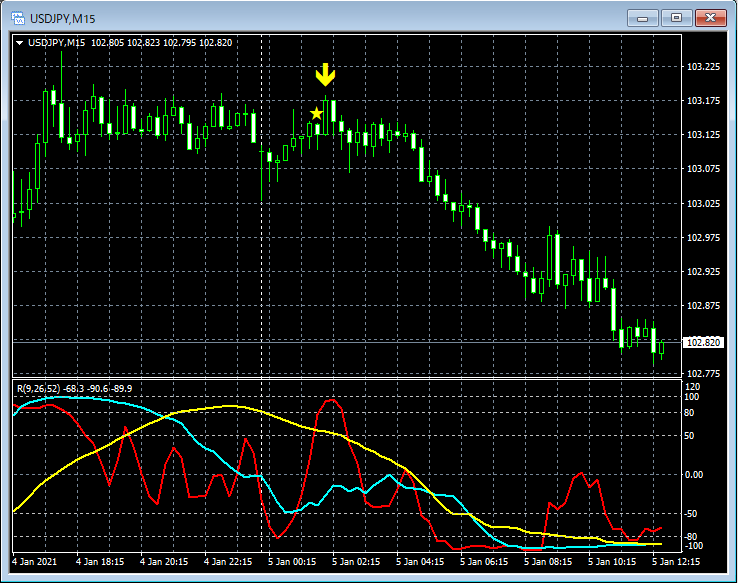Viewport: 738px width, 583px height.
Task: Minimize the USDJPY,M15 chart window
Action: click(x=643, y=17)
